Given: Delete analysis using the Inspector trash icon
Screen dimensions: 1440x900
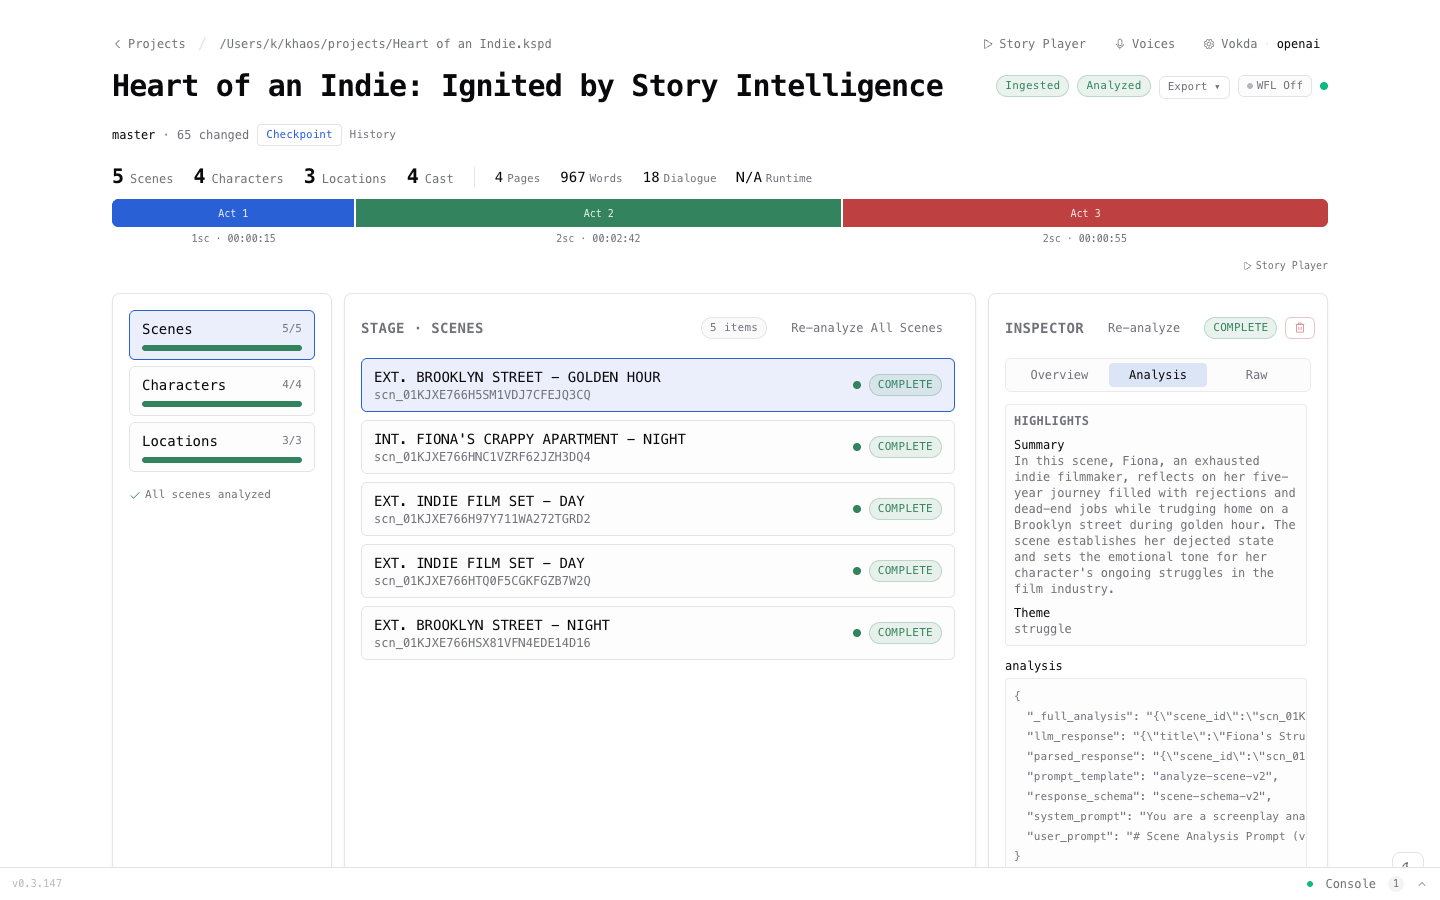Looking at the screenshot, I should click(1299, 328).
